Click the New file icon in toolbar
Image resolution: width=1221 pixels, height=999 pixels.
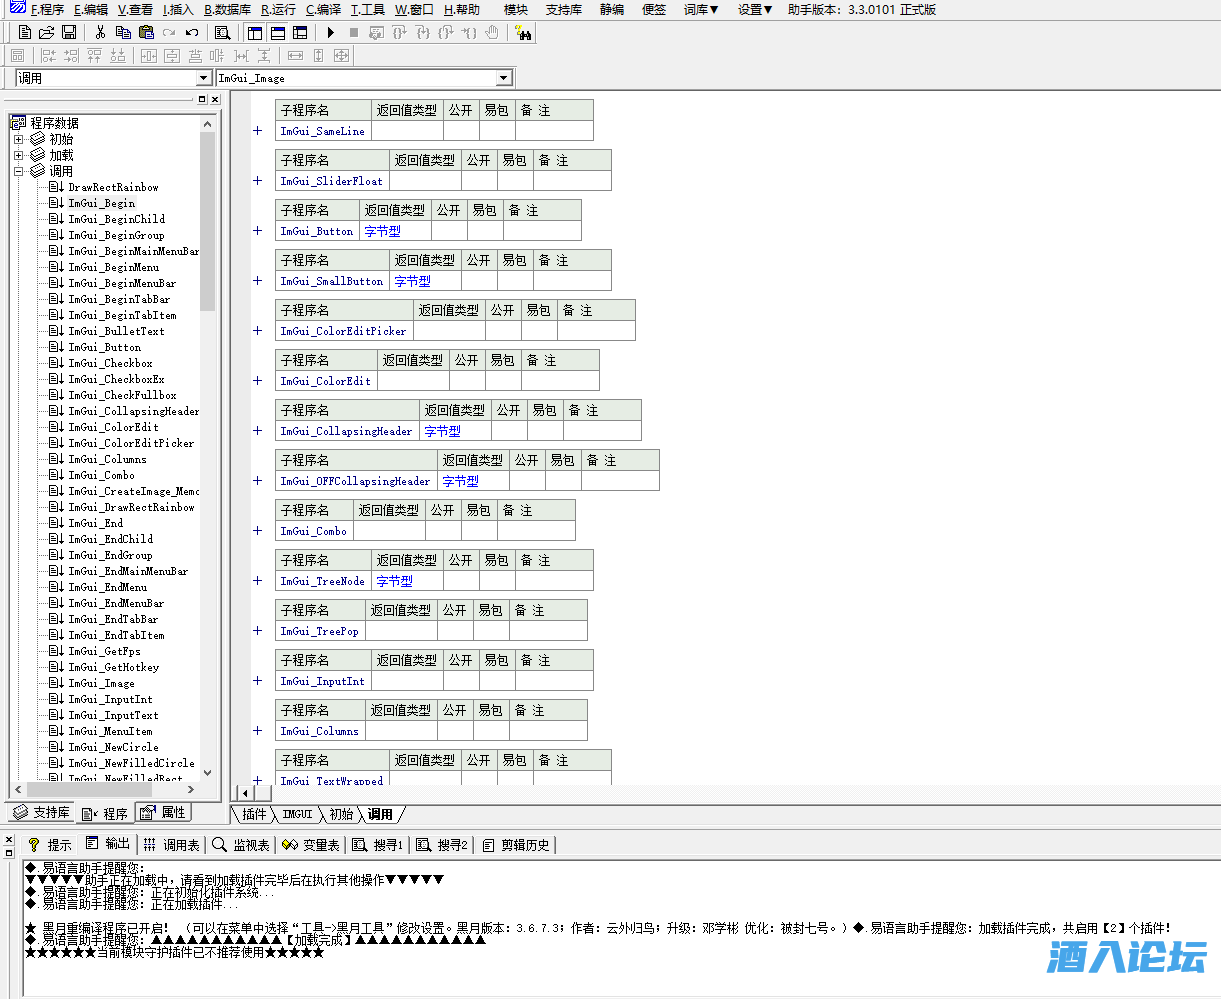coord(25,33)
